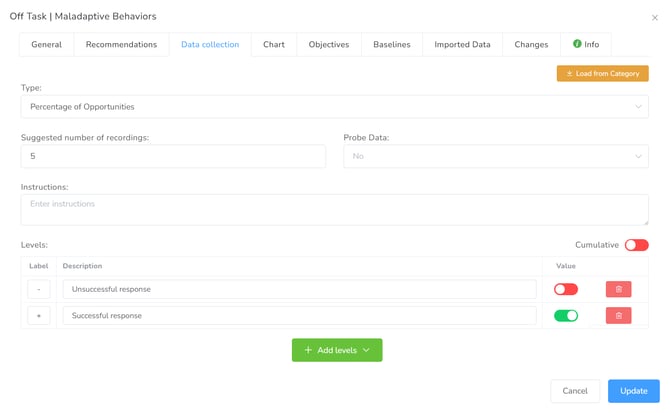Delete the Successful response level
This screenshot has height=413, width=670.
pyautogui.click(x=618, y=315)
